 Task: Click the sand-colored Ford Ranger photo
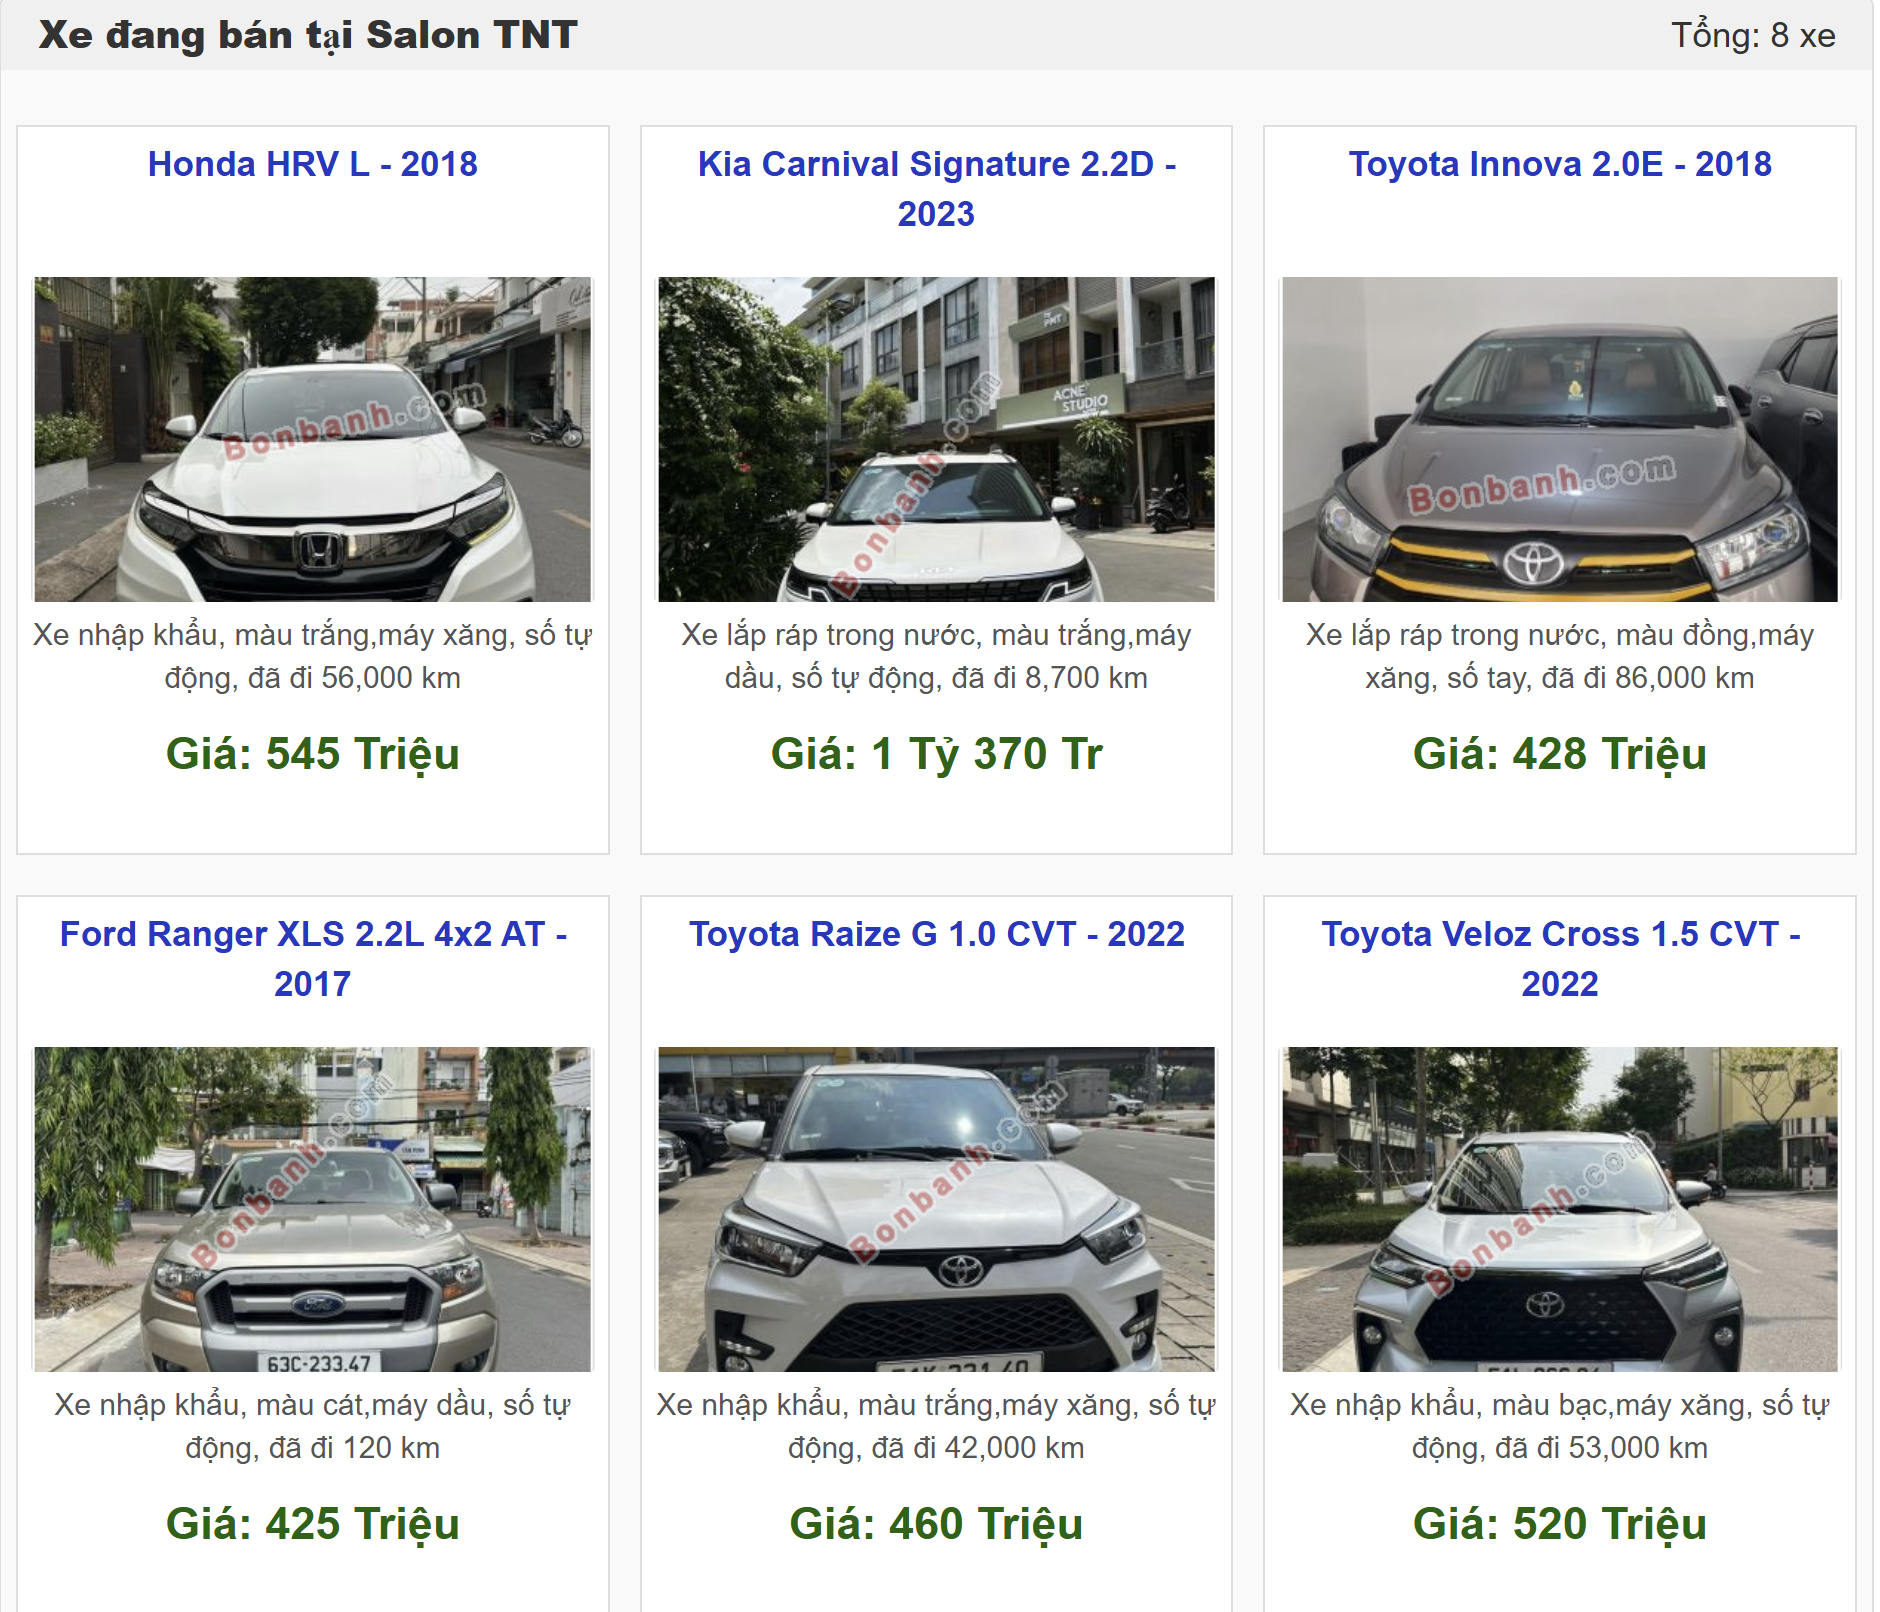[x=312, y=1209]
